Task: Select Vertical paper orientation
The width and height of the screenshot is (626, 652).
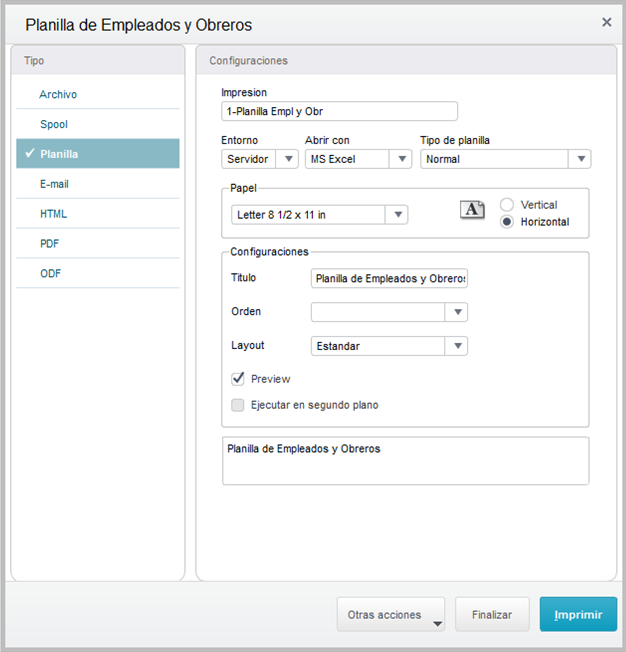Action: pyautogui.click(x=507, y=204)
